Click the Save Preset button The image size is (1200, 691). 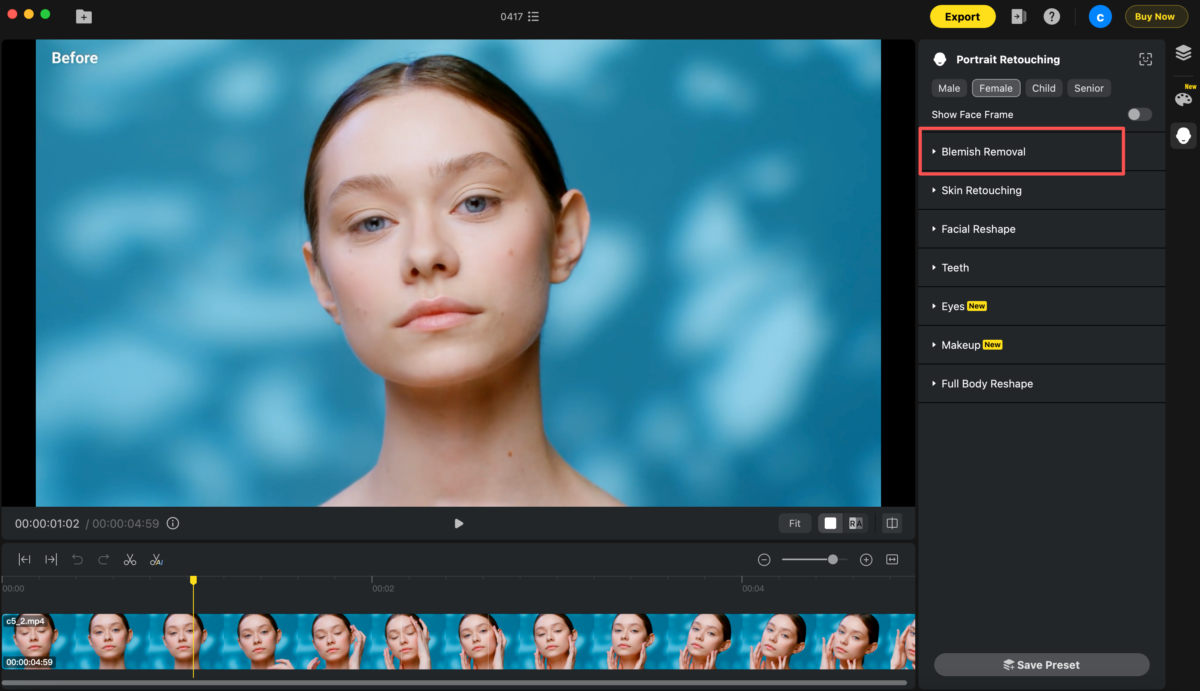tap(1041, 664)
